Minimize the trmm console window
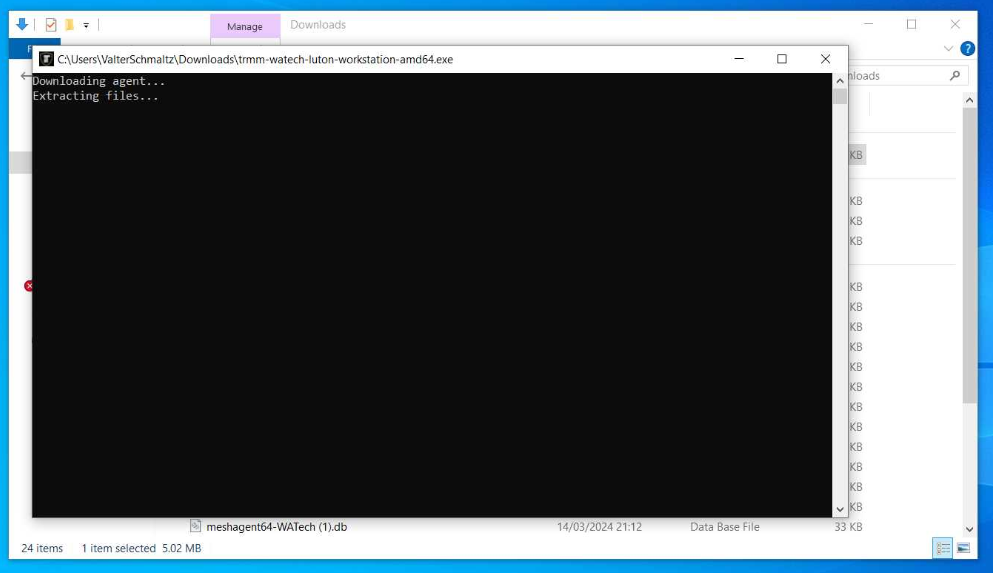The height and width of the screenshot is (573, 993). pos(739,59)
